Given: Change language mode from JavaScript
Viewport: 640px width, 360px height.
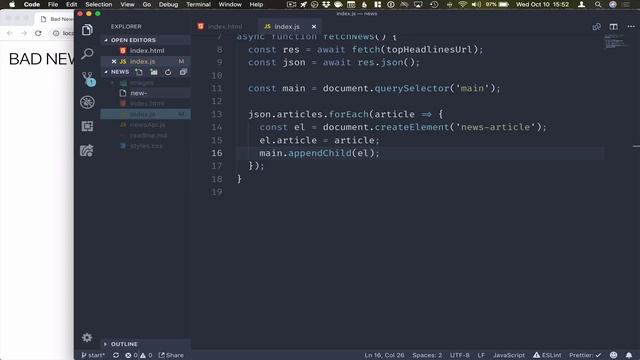Looking at the screenshot, I should click(509, 355).
